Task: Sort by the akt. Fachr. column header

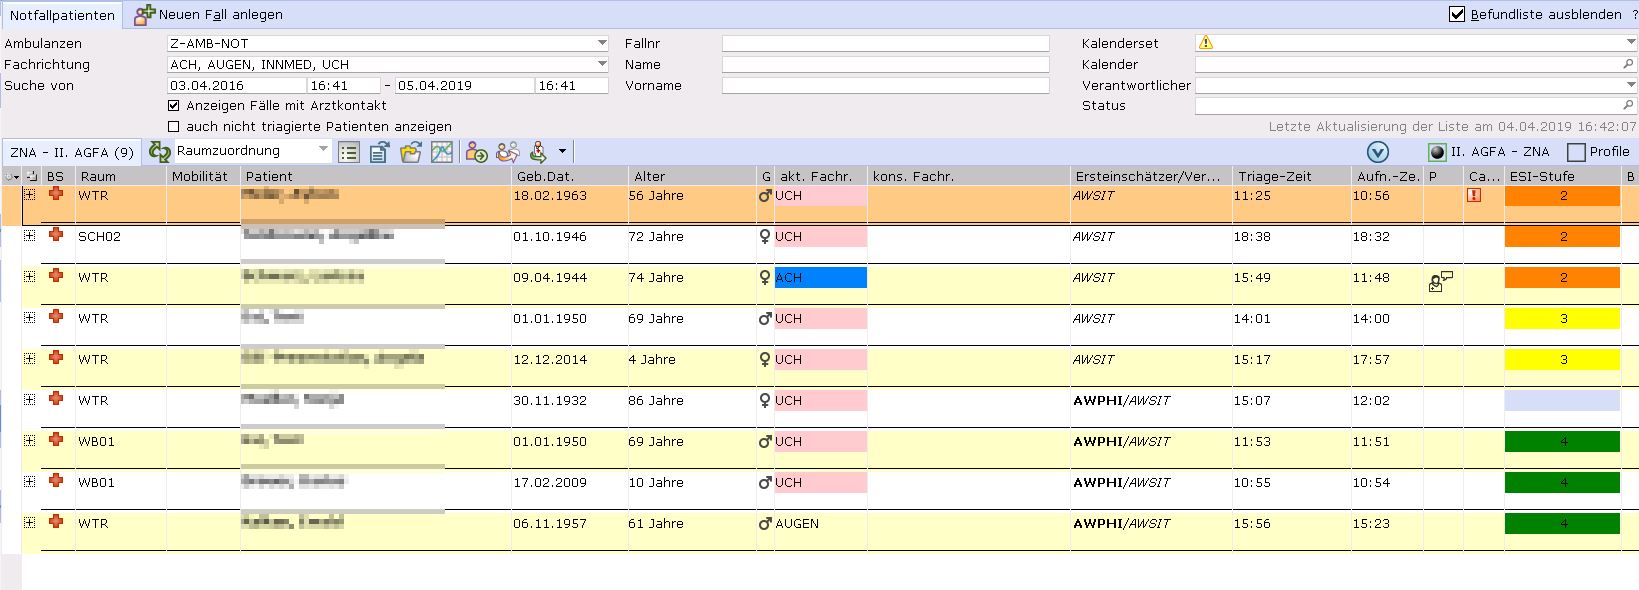Action: coord(821,176)
